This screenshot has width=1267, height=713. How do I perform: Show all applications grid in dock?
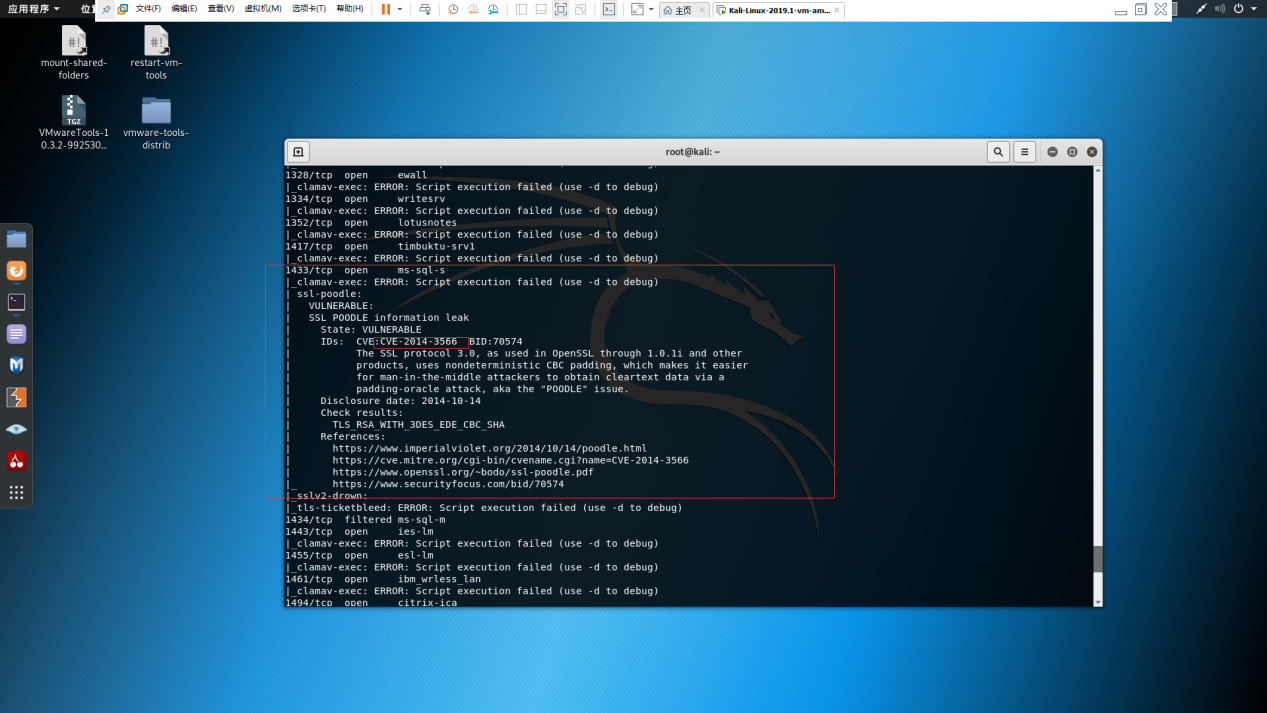(16, 492)
